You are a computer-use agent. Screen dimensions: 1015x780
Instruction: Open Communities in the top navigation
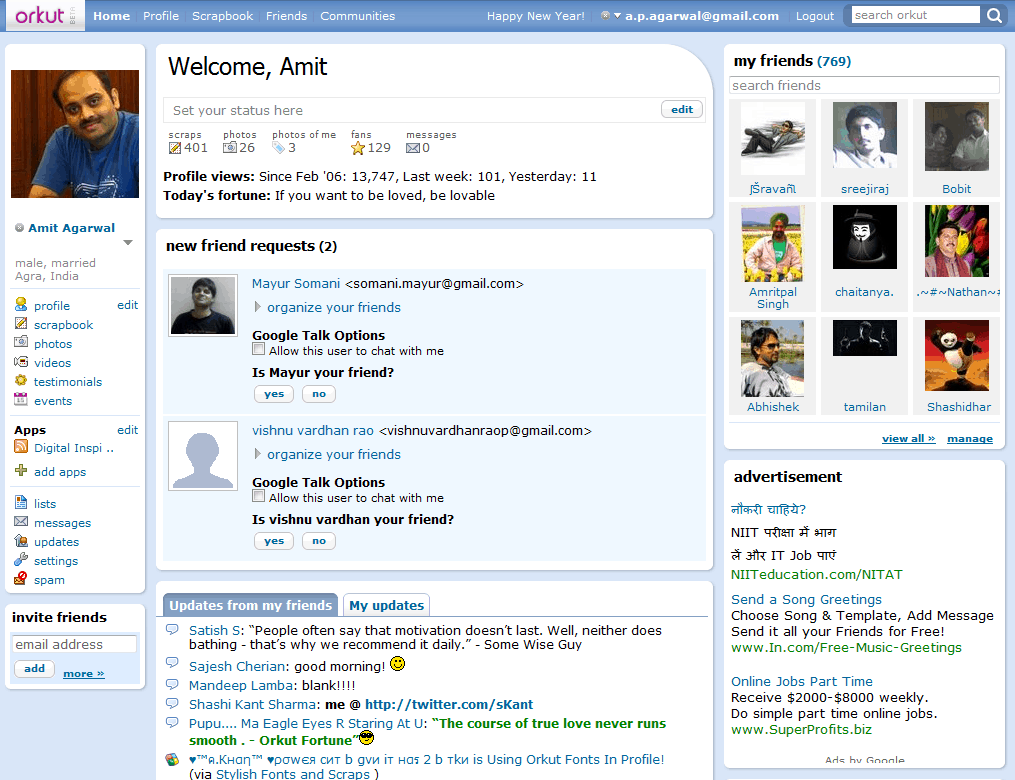(x=357, y=16)
